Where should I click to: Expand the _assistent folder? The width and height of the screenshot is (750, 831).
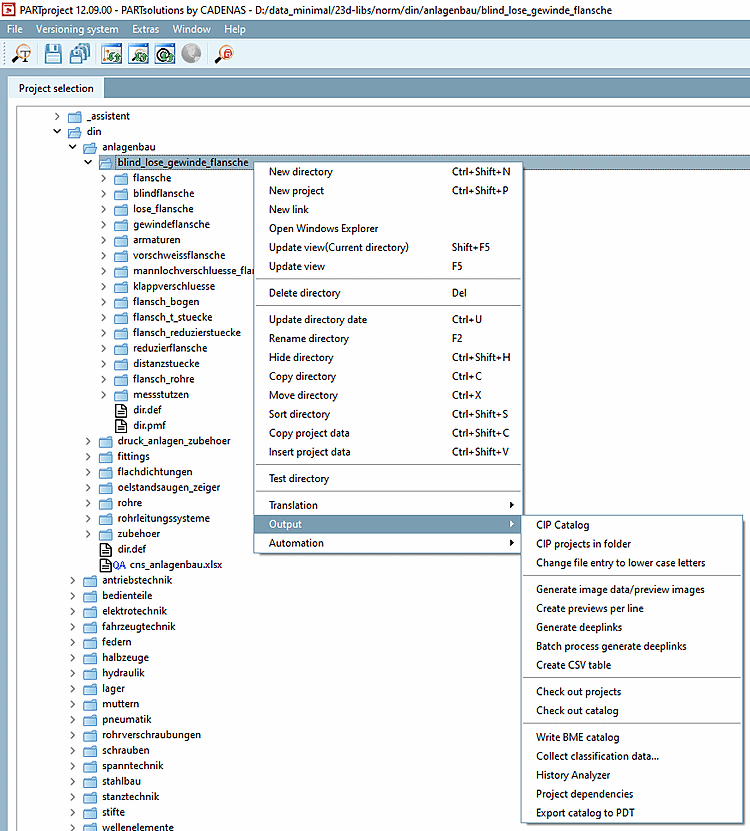coord(57,116)
